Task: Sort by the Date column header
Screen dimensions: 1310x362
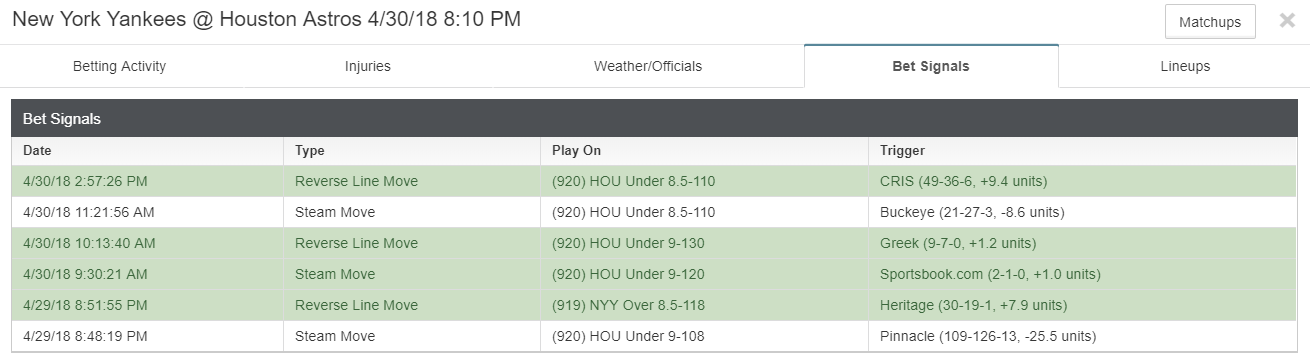Action: pyautogui.click(x=148, y=151)
